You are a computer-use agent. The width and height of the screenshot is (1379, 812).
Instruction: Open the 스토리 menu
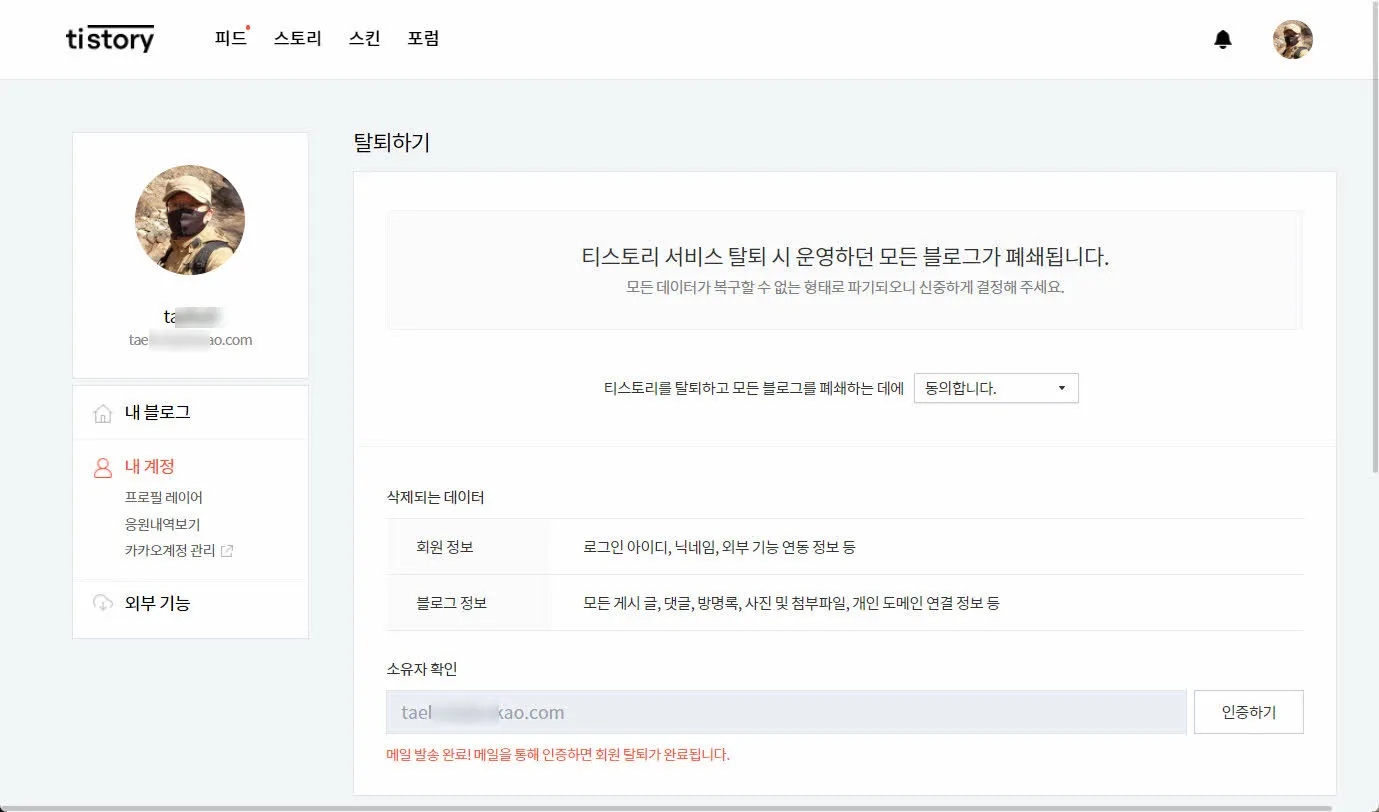click(x=298, y=39)
